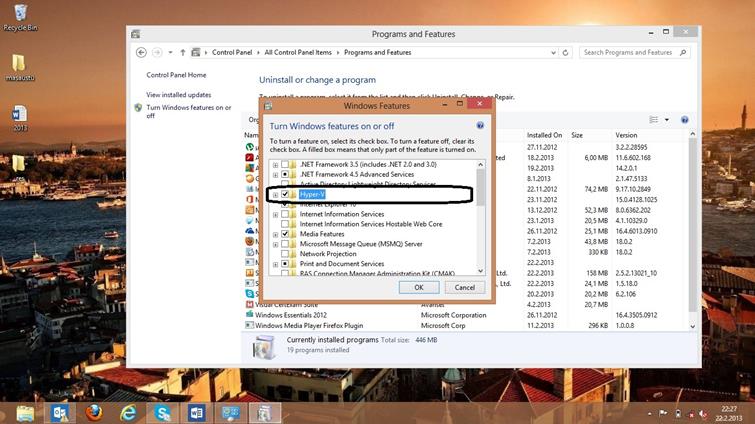Open help in Windows Features dialog
This screenshot has width=755, height=424.
tap(480, 126)
